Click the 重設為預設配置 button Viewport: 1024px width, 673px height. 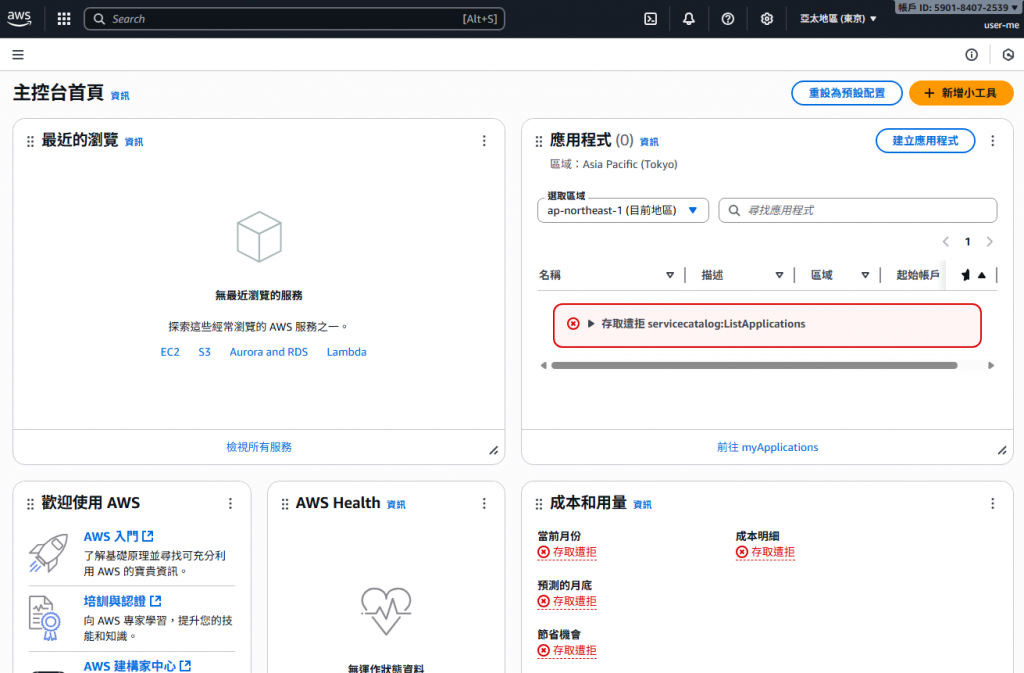coord(847,93)
